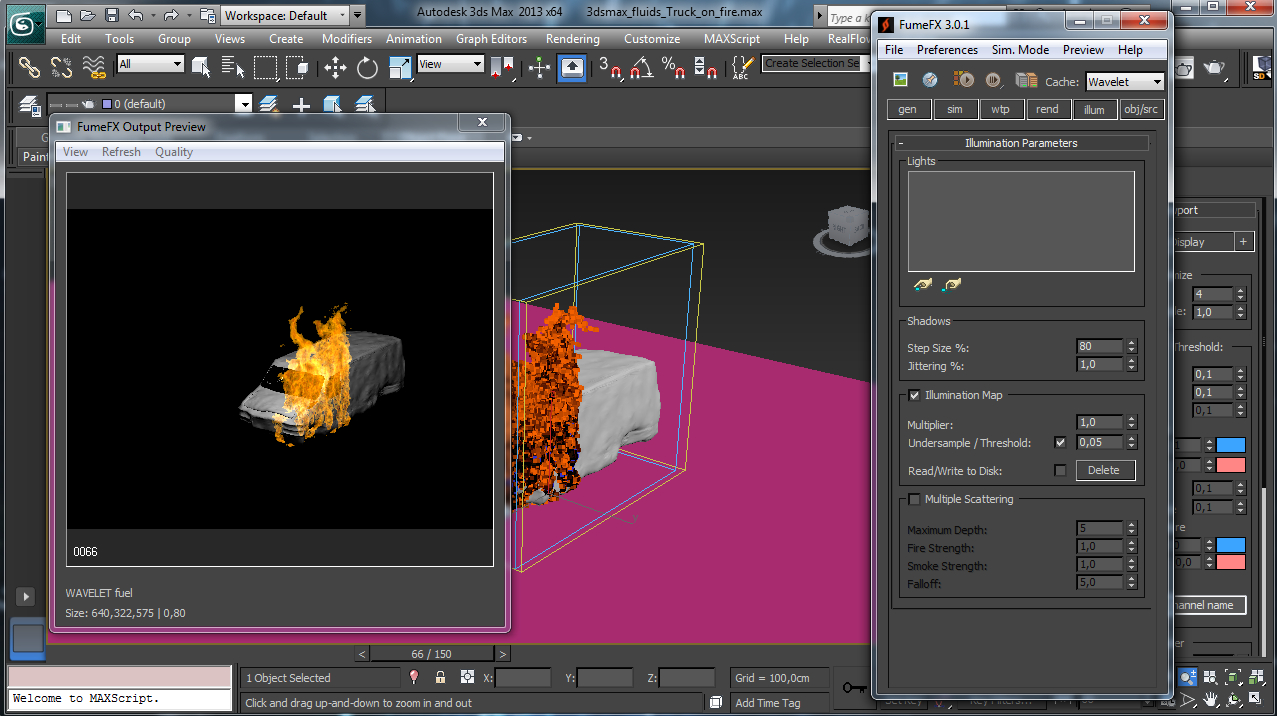
Task: Open the Modifiers menu
Action: coord(346,39)
